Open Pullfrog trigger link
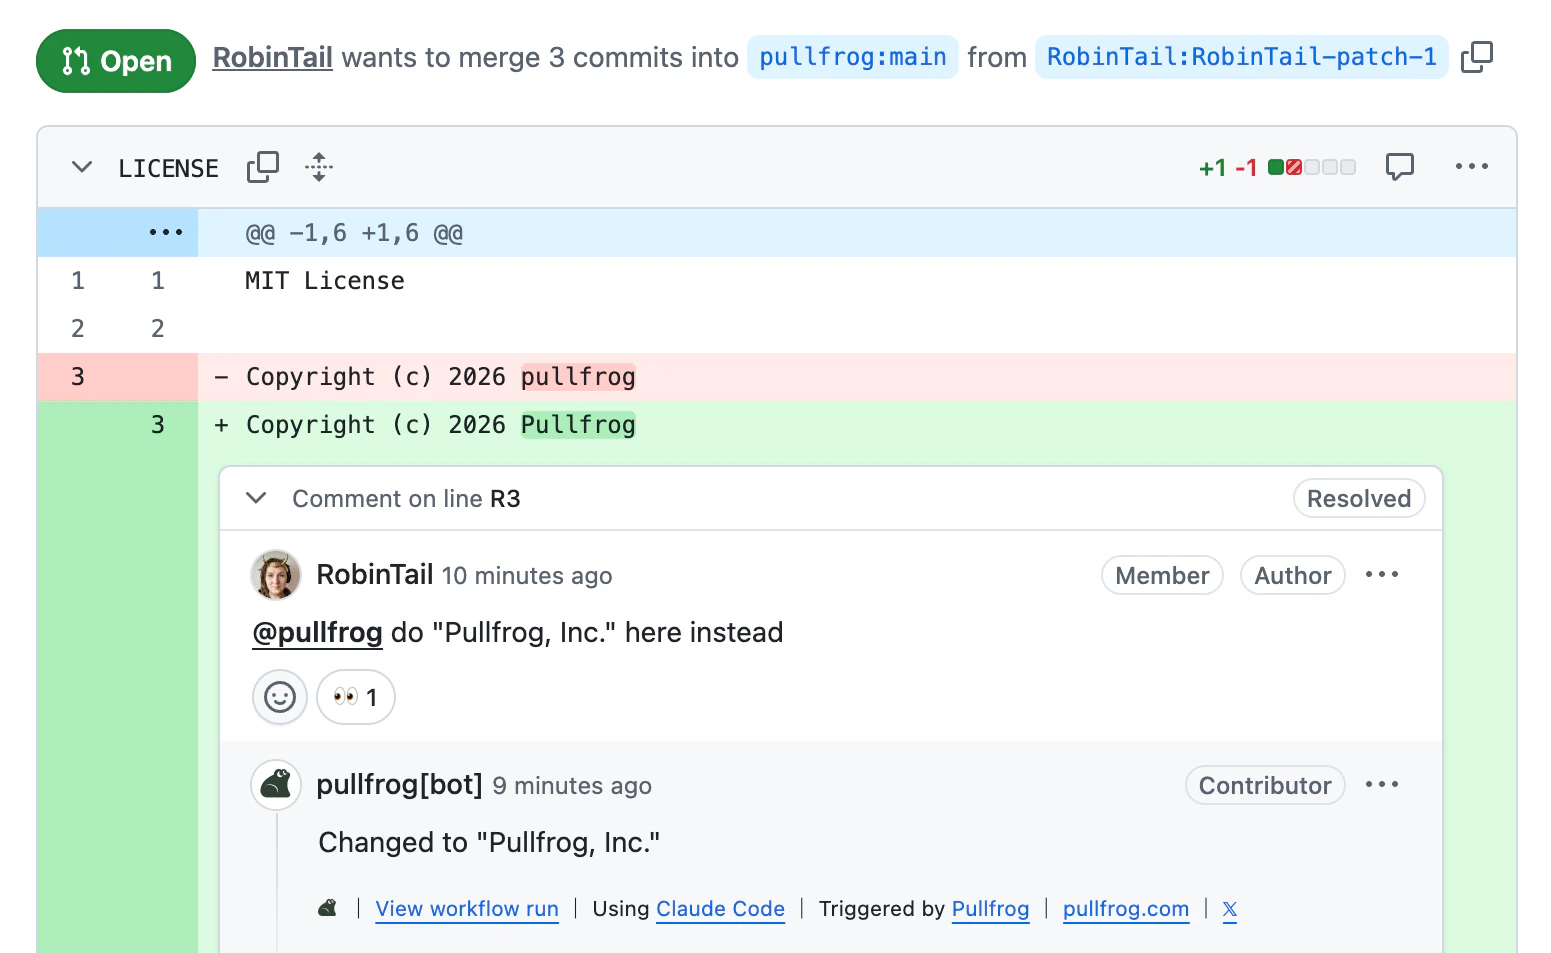The image size is (1551, 953). pos(990,909)
